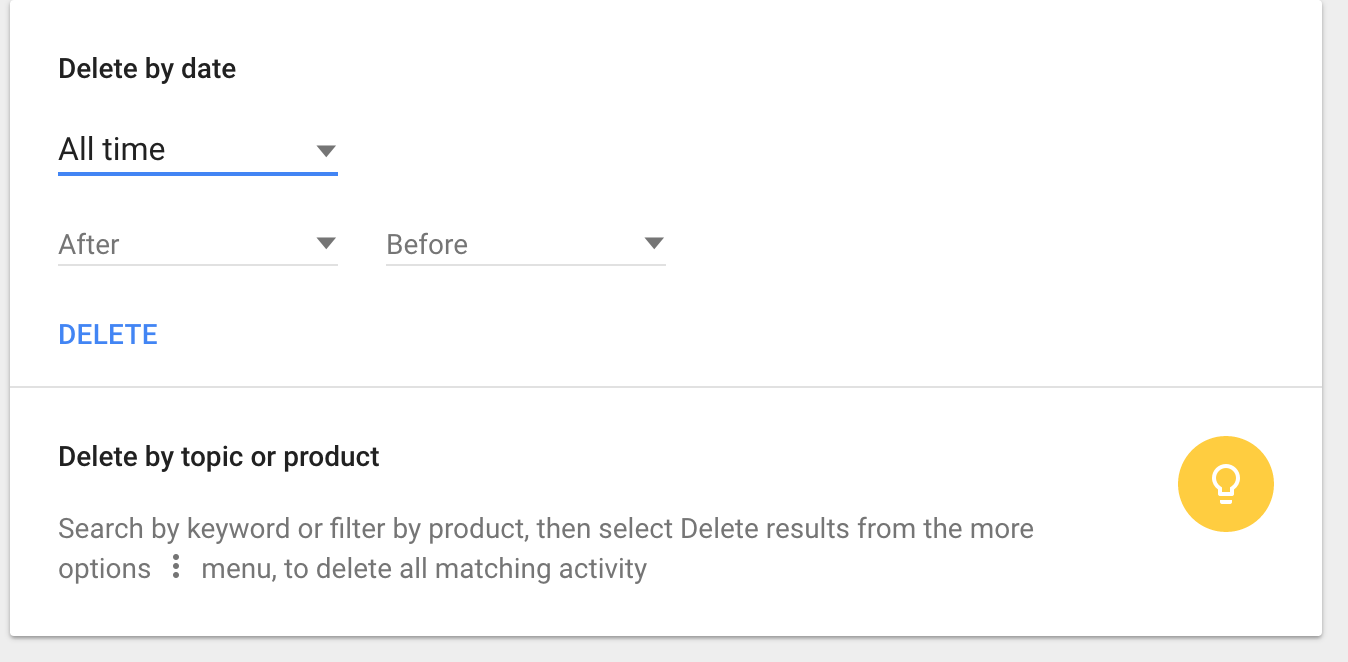The height and width of the screenshot is (662, 1348).
Task: Click the dropdown arrow beside After
Action: (x=326, y=242)
